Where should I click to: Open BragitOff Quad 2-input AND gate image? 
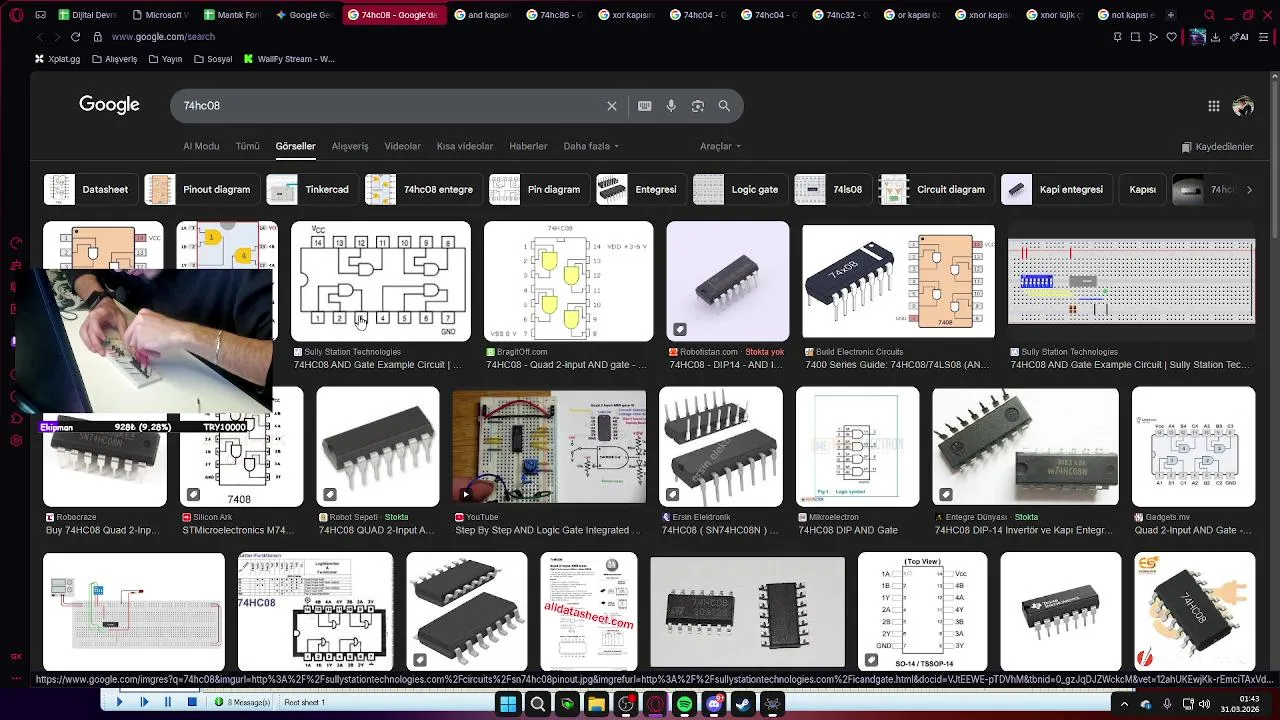click(x=568, y=282)
